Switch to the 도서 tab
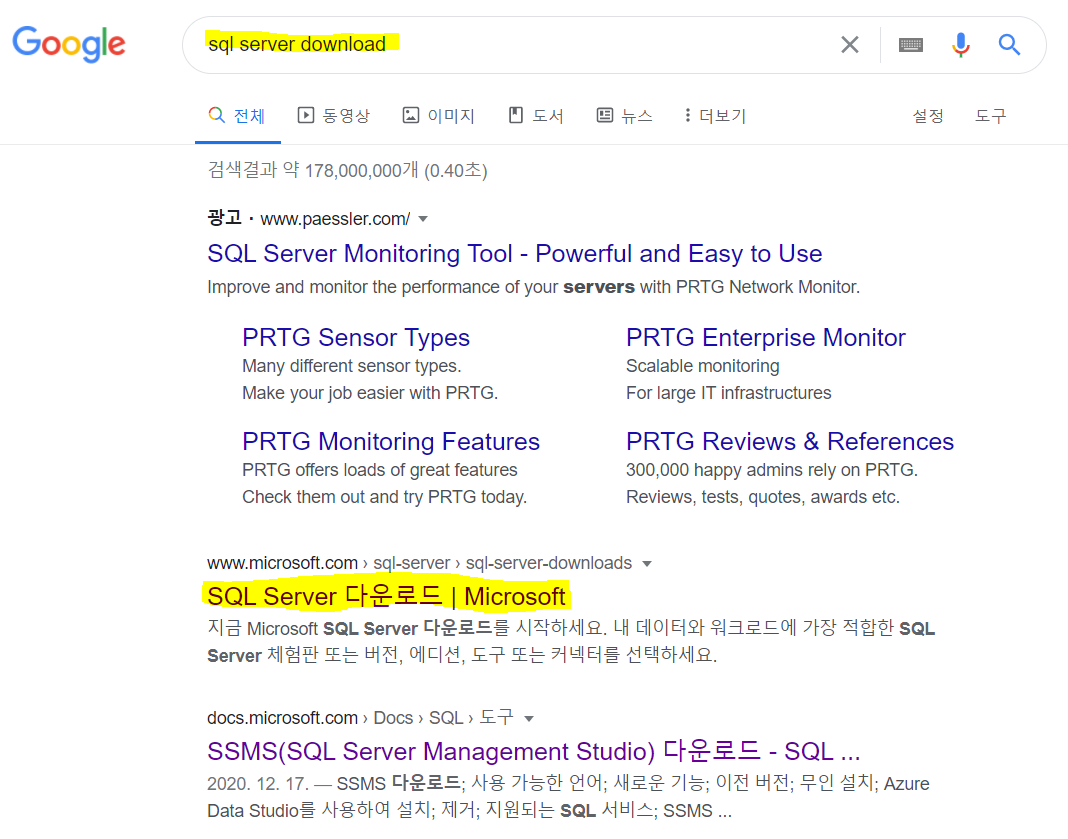 click(536, 116)
